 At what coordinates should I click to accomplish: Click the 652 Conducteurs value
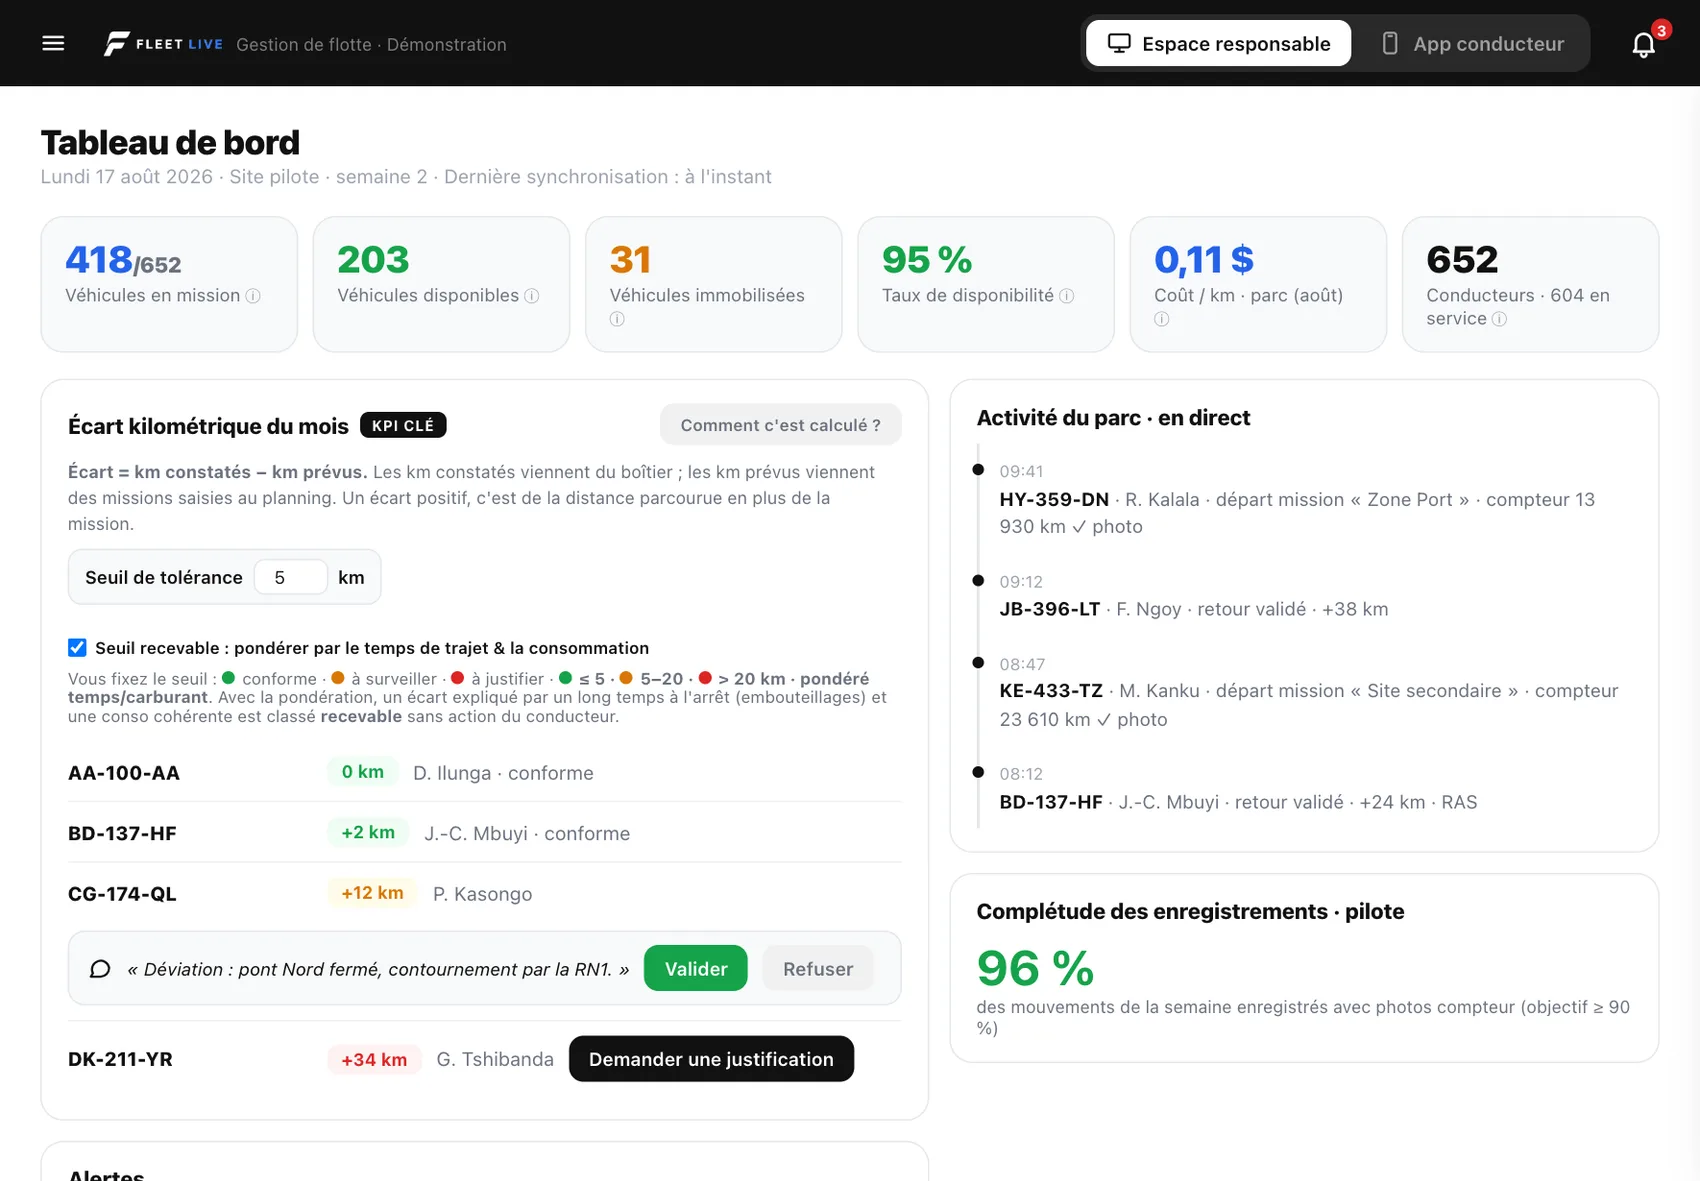pyautogui.click(x=1462, y=260)
